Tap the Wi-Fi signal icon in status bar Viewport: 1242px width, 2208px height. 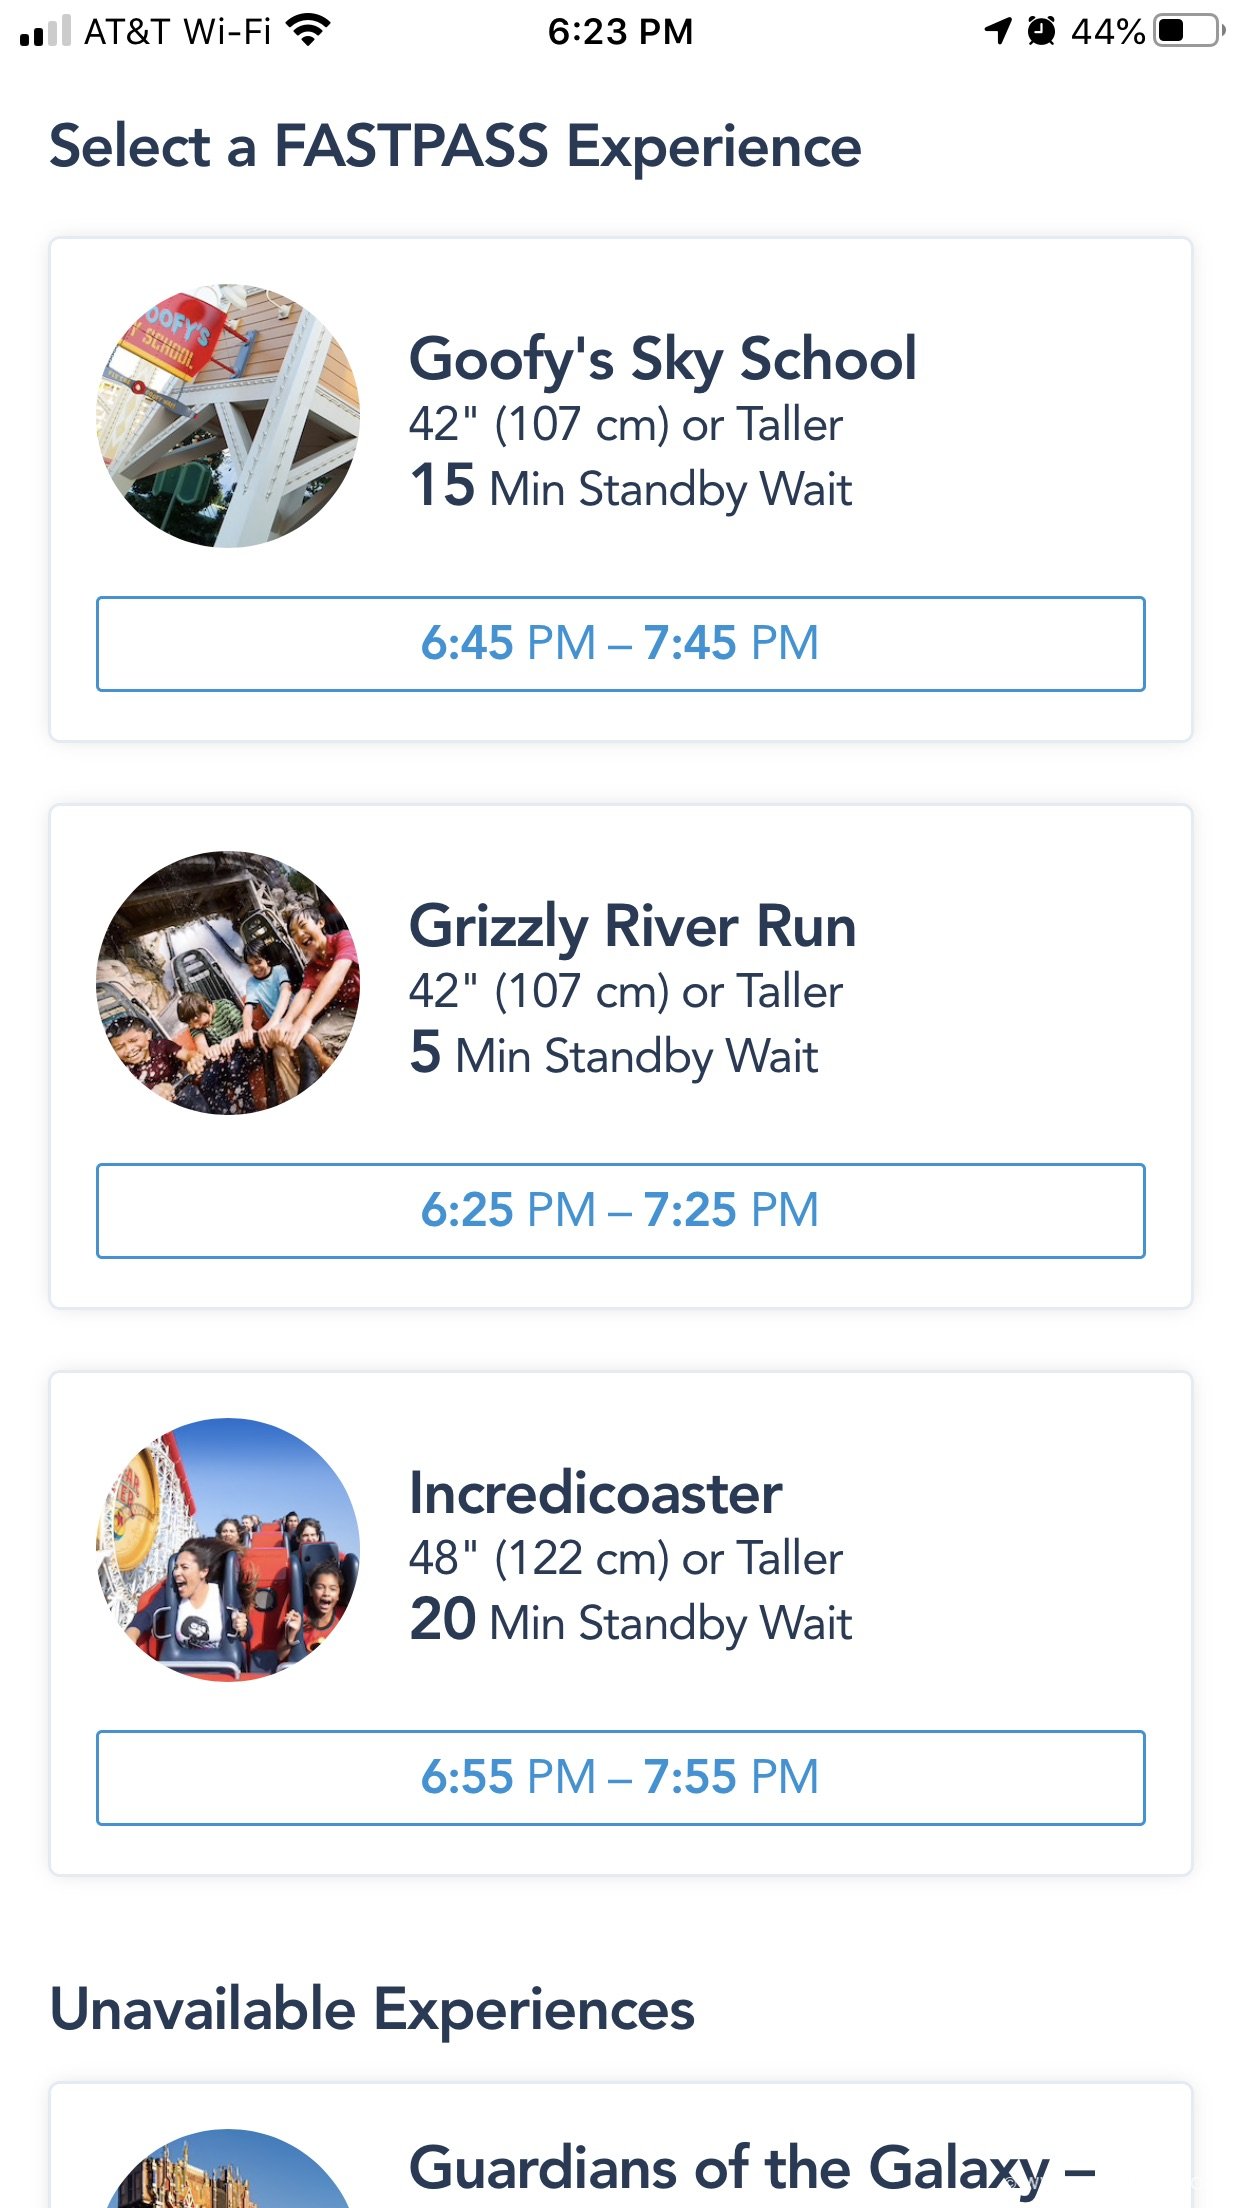click(x=308, y=31)
